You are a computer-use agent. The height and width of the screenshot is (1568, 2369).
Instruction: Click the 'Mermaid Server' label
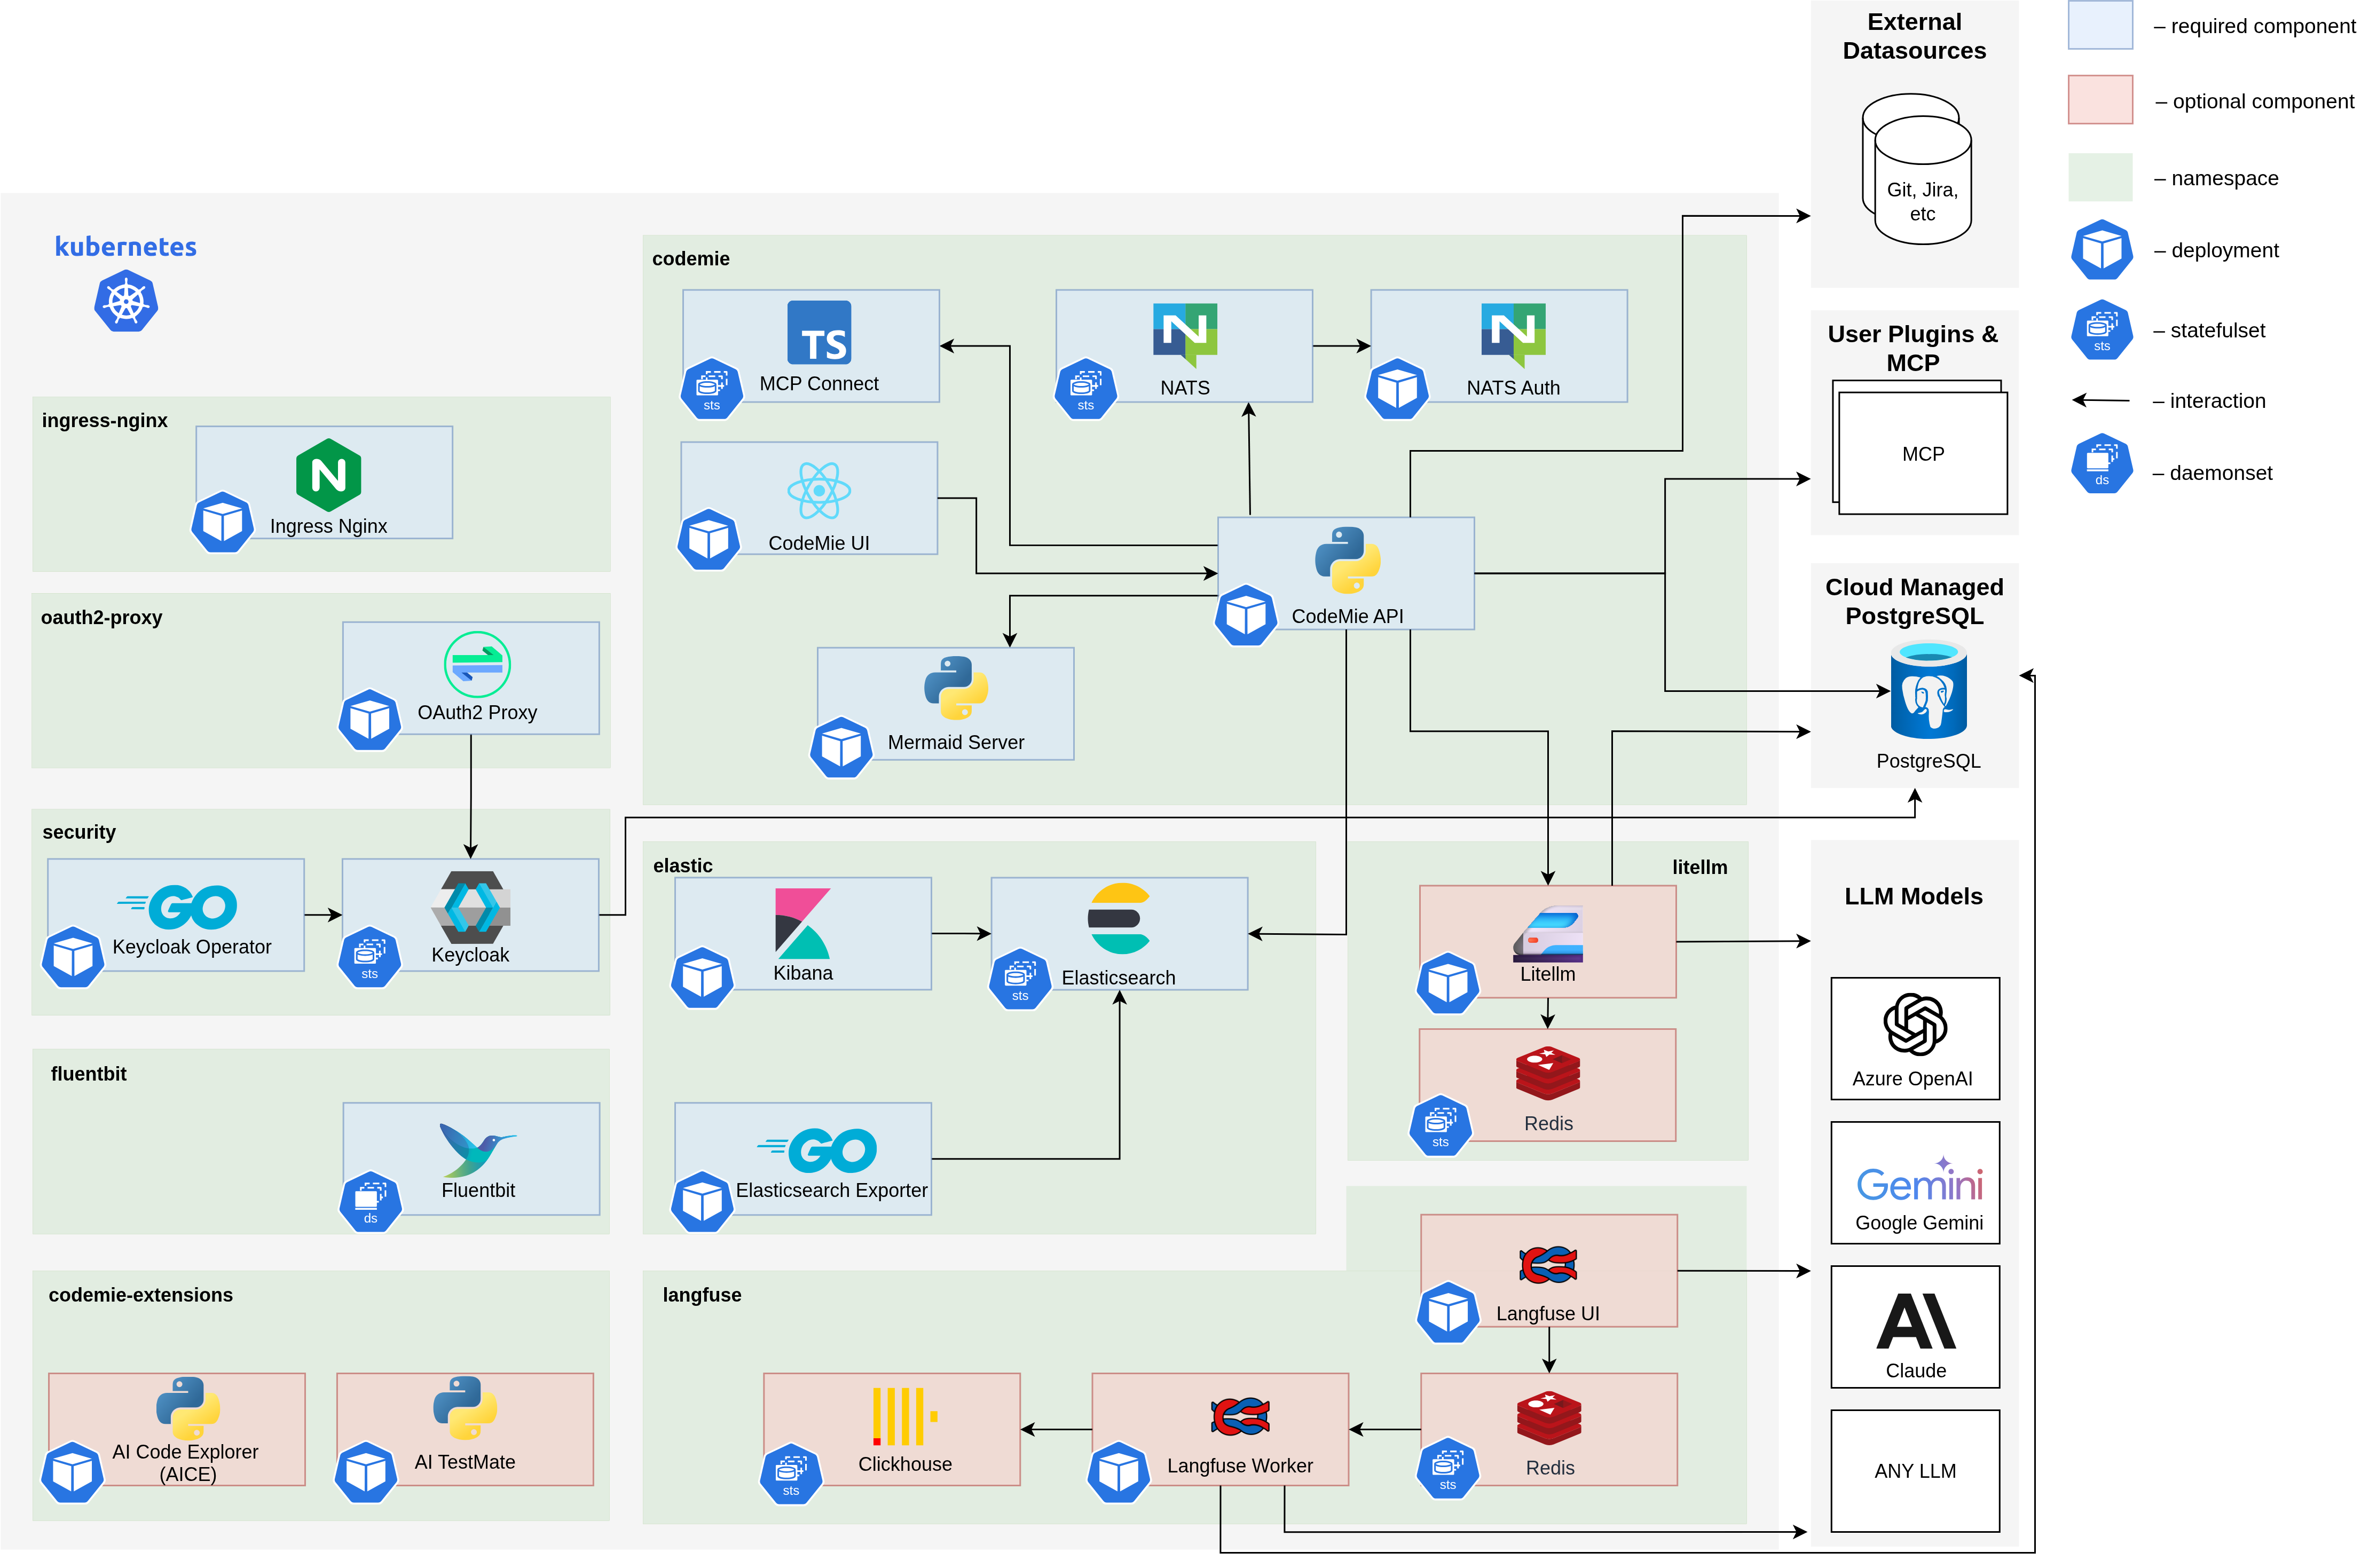(x=956, y=742)
